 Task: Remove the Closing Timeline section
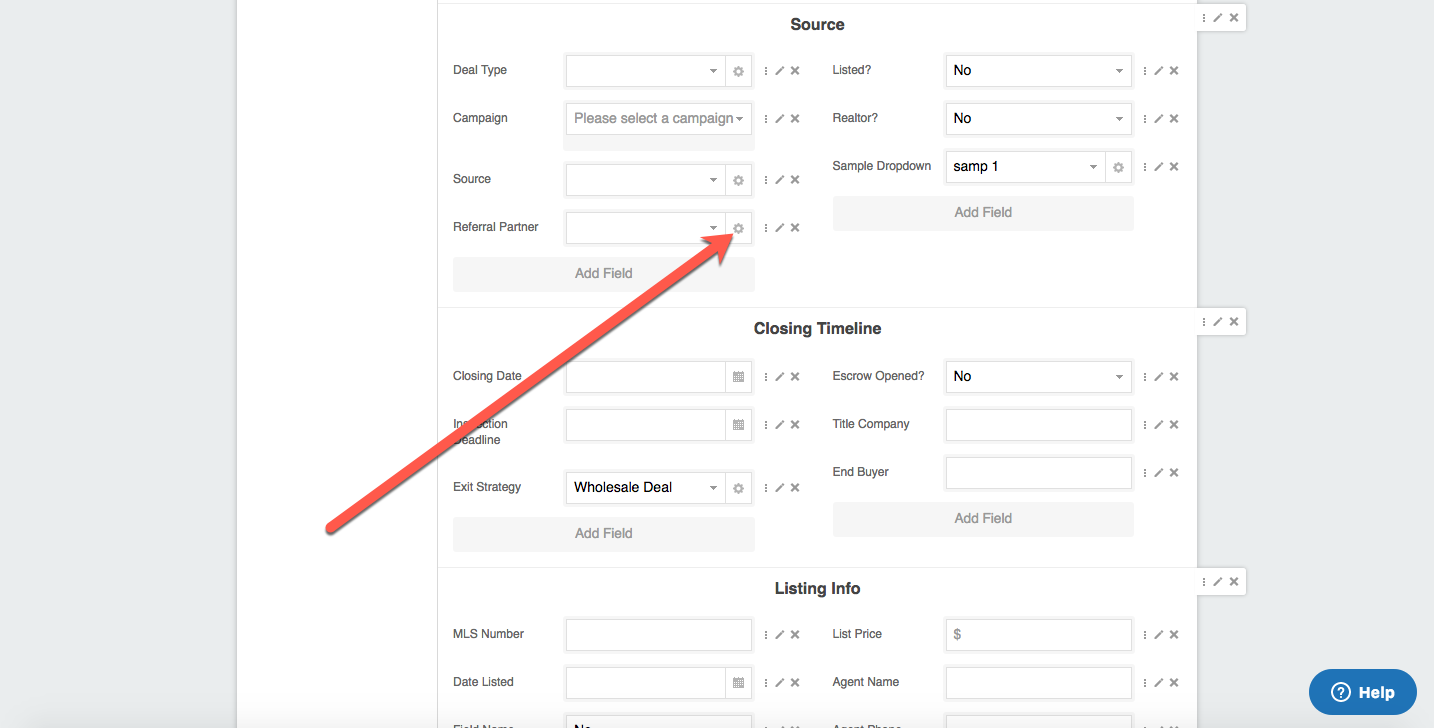click(1234, 322)
